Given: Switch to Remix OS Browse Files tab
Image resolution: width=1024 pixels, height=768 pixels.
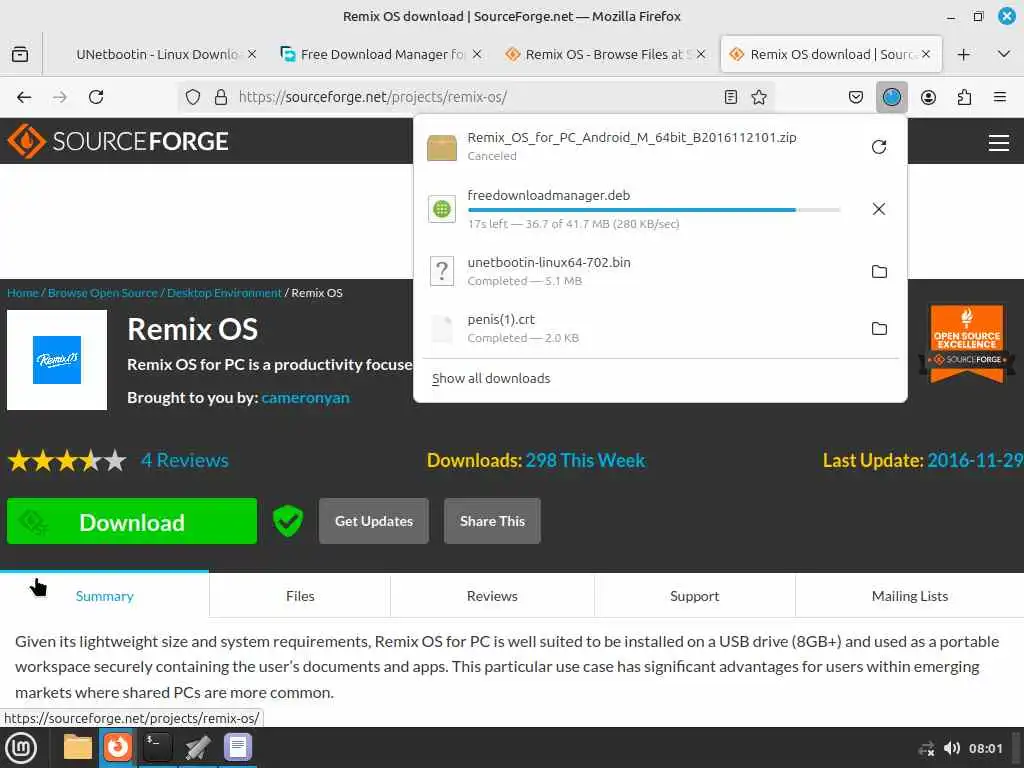Looking at the screenshot, I should pos(607,54).
